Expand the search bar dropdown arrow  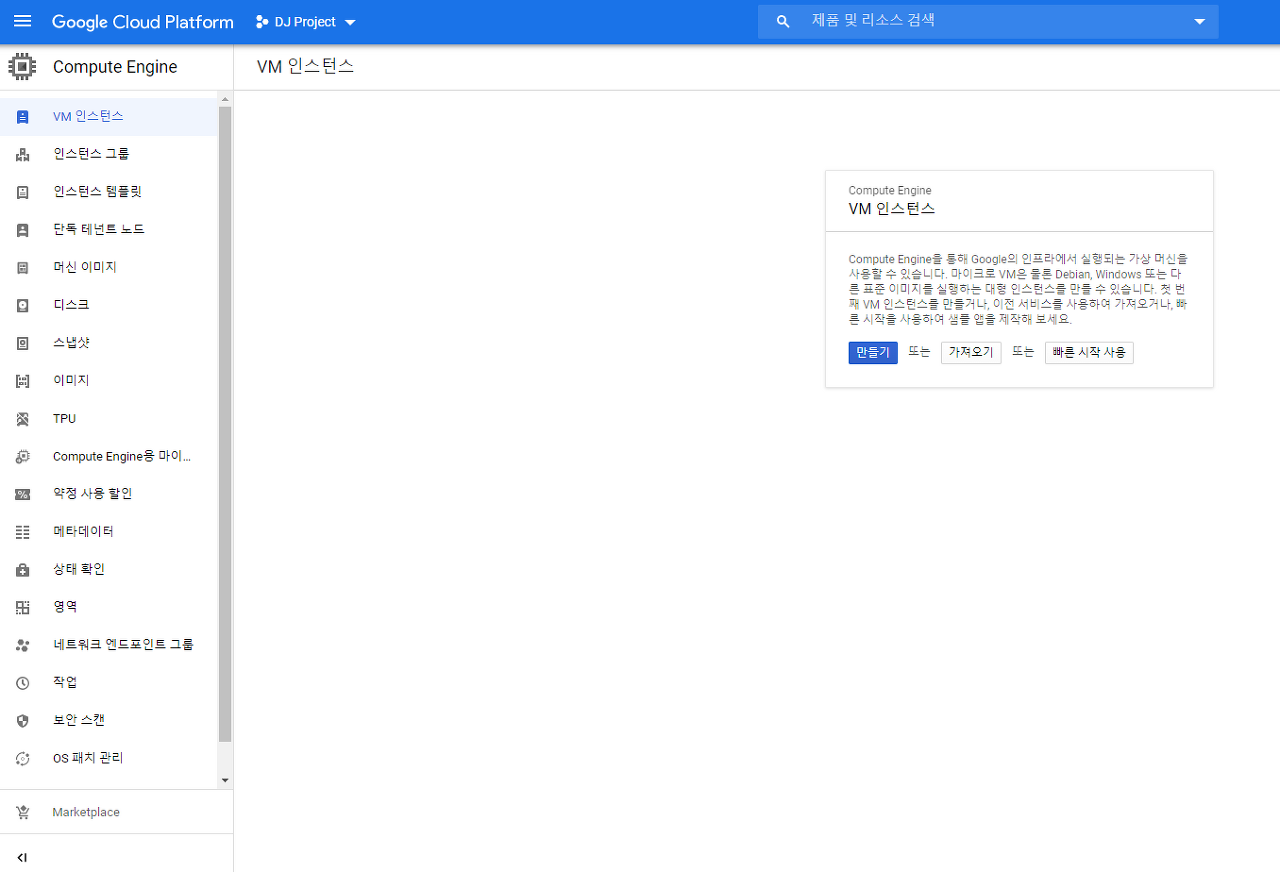coord(1199,22)
